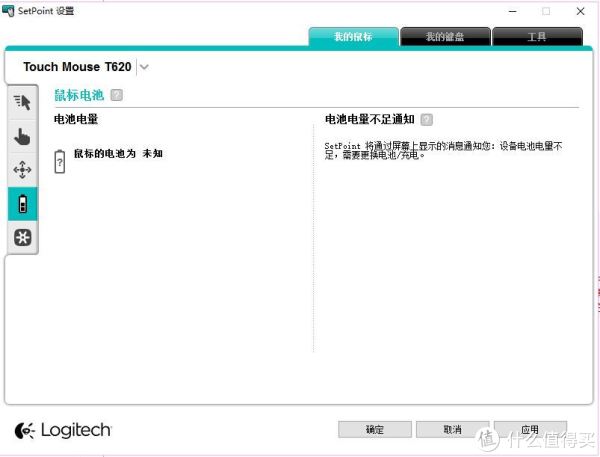This screenshot has width=600, height=457.
Task: Click the Logitech logo
Action: (x=63, y=431)
